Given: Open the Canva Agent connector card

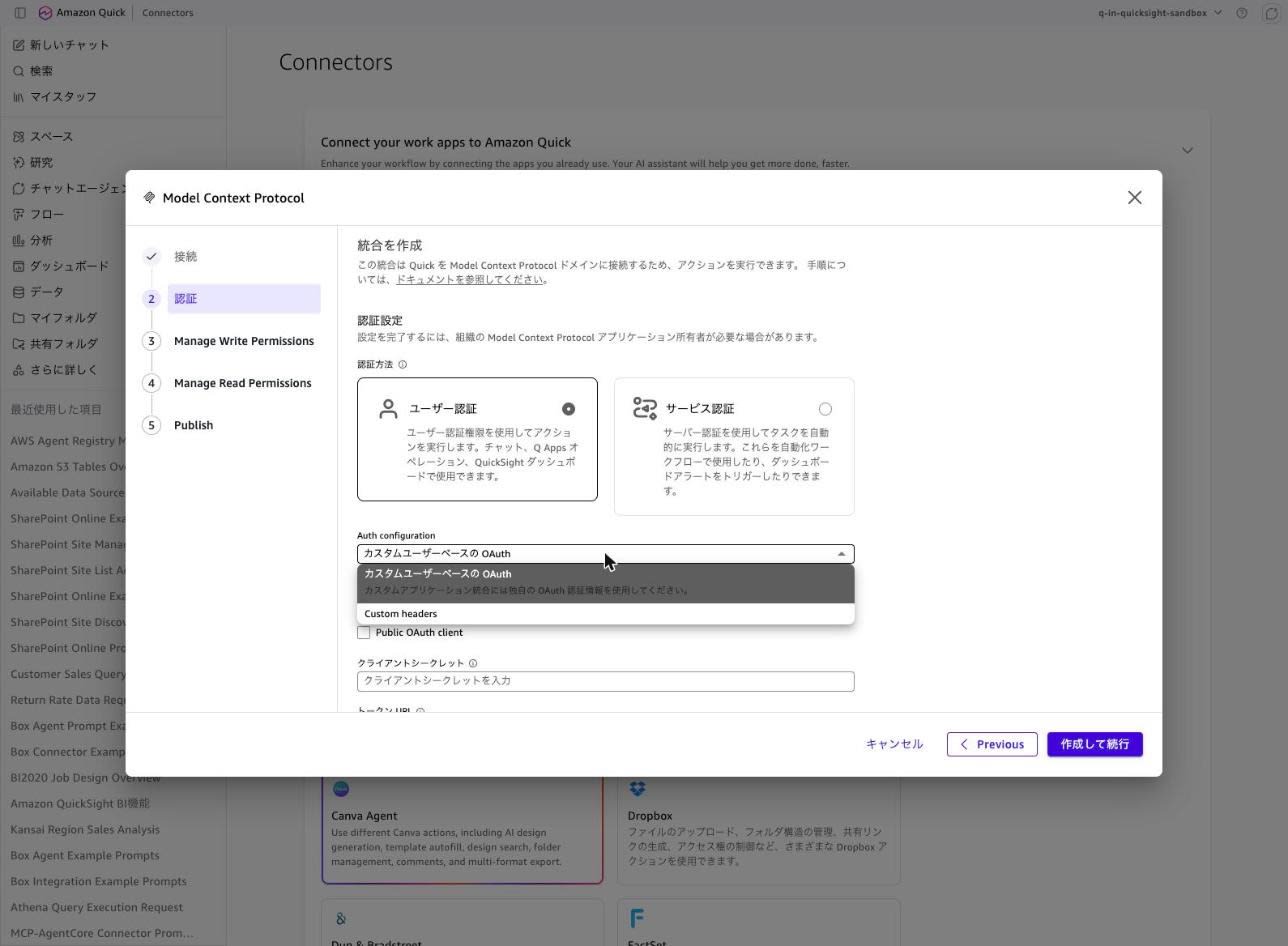Looking at the screenshot, I should 462,828.
